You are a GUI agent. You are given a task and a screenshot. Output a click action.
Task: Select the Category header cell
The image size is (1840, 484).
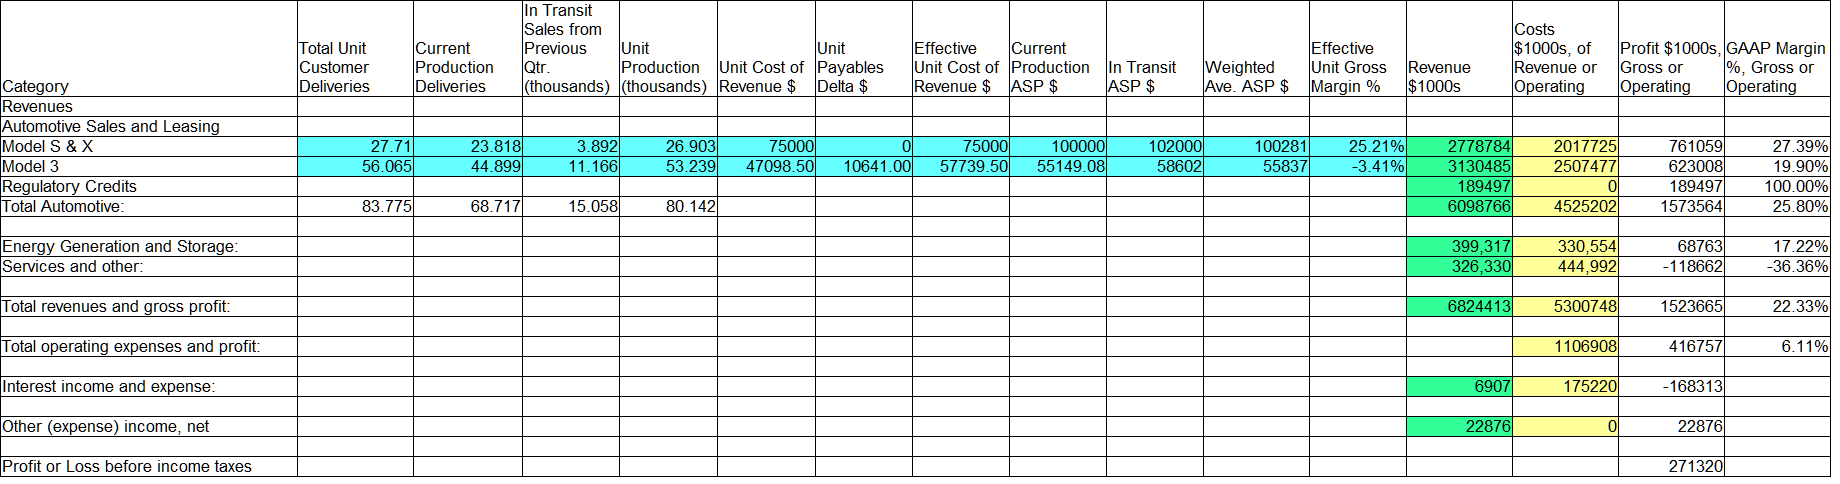35,87
